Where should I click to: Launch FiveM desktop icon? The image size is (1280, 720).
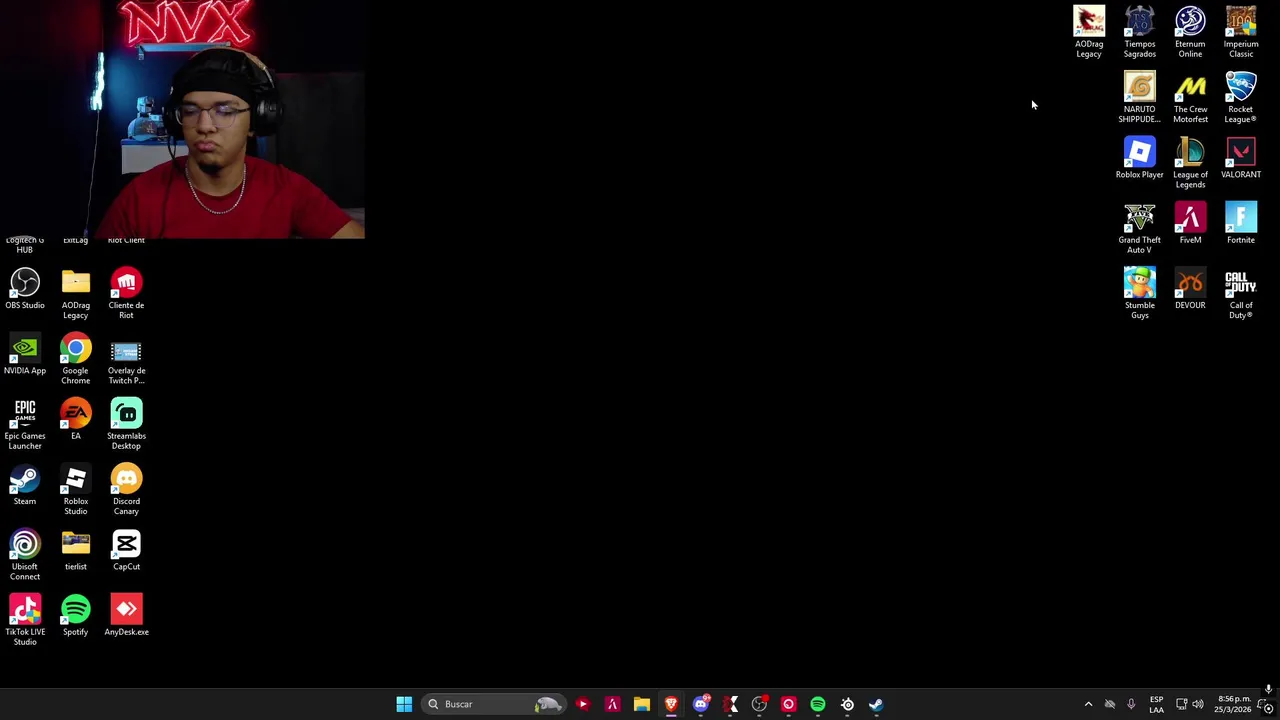tap(1190, 223)
